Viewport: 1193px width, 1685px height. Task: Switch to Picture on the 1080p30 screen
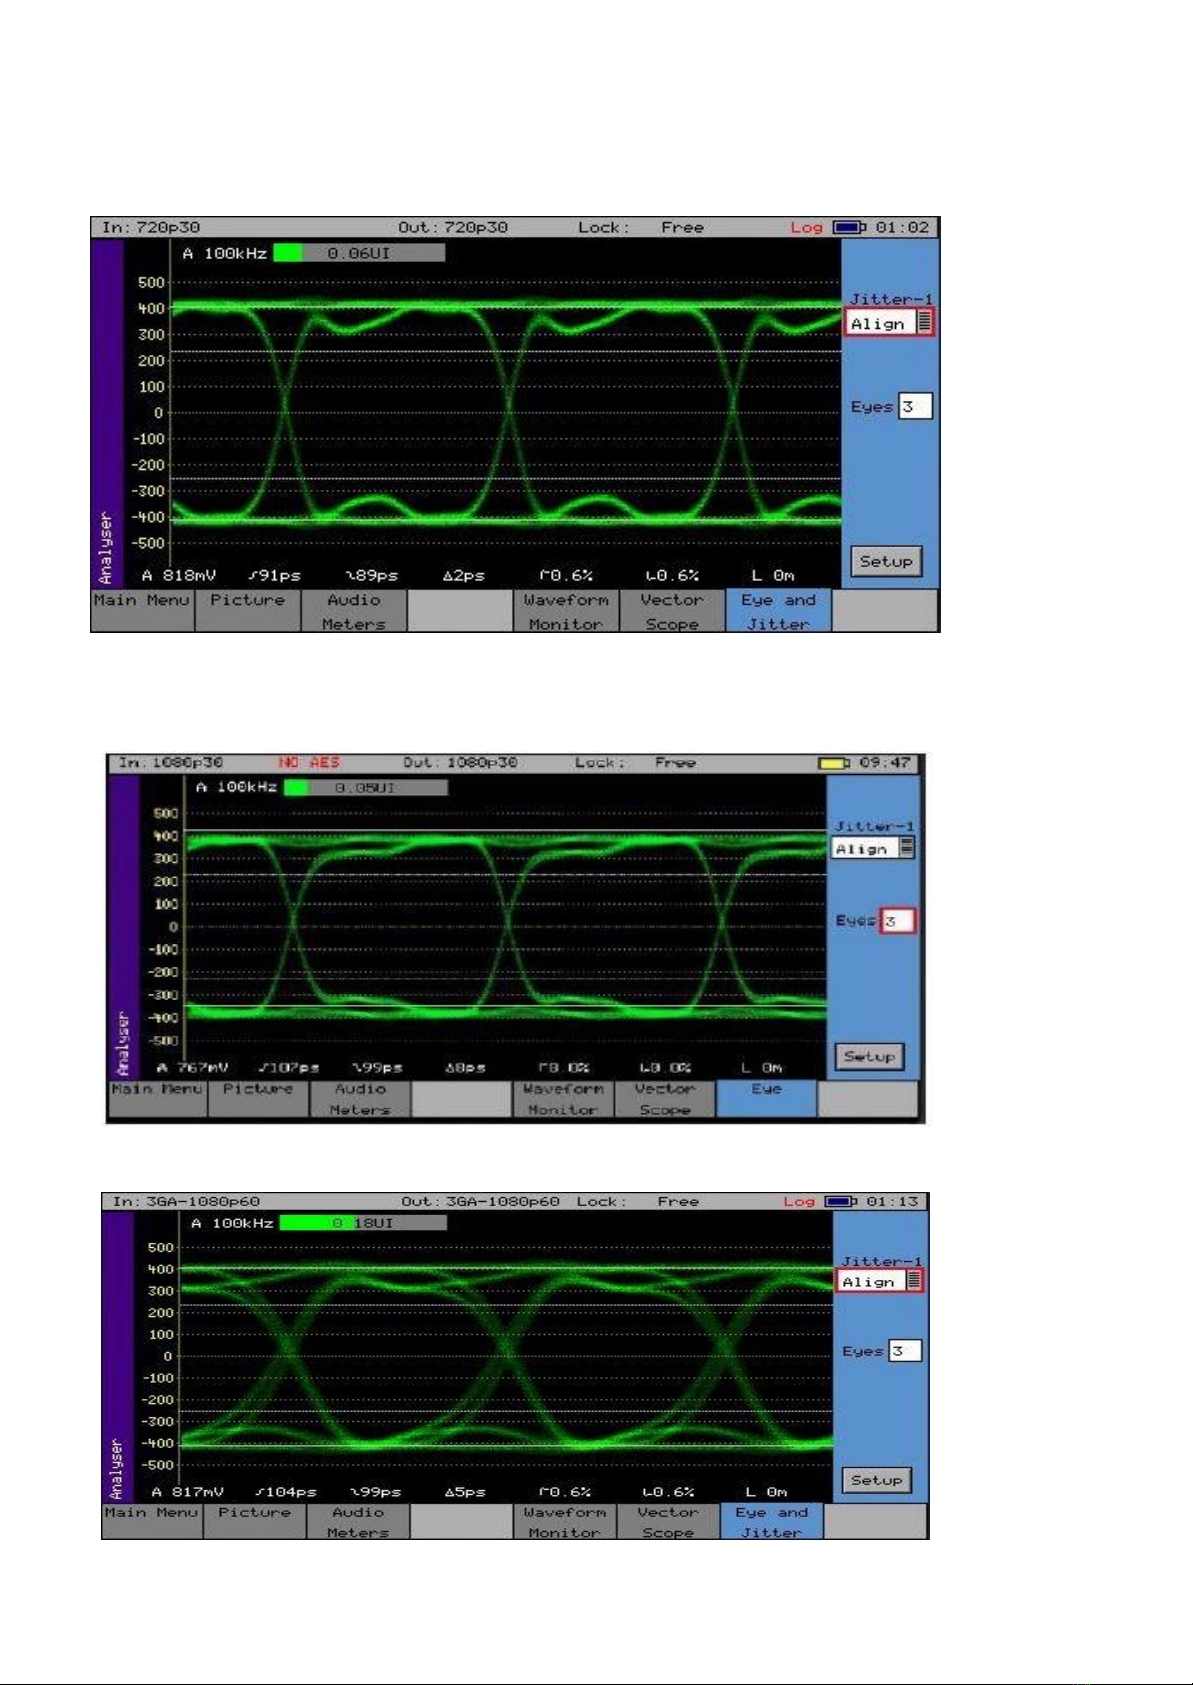pos(259,1099)
